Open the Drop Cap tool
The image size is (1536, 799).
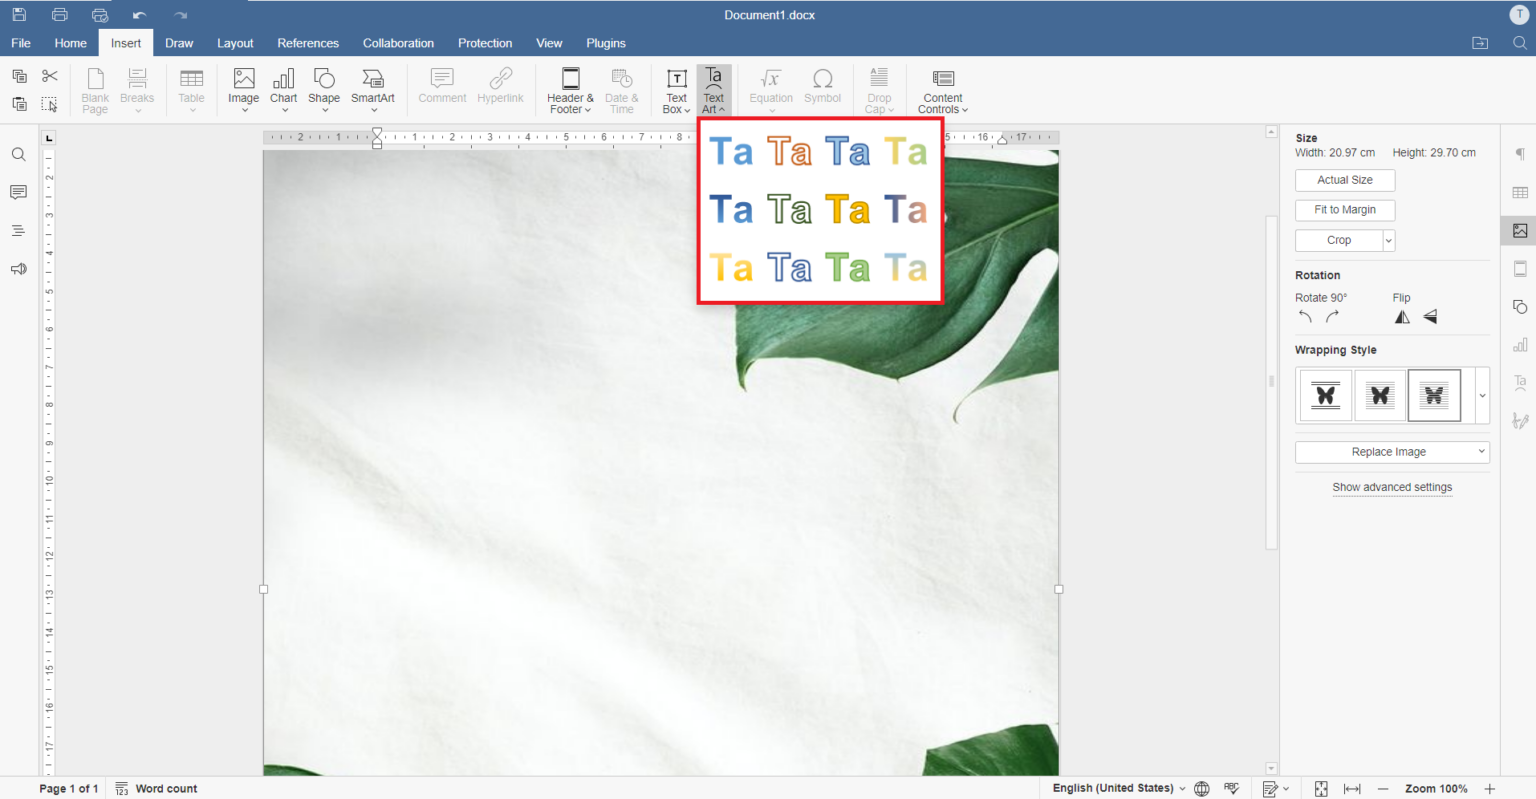878,90
